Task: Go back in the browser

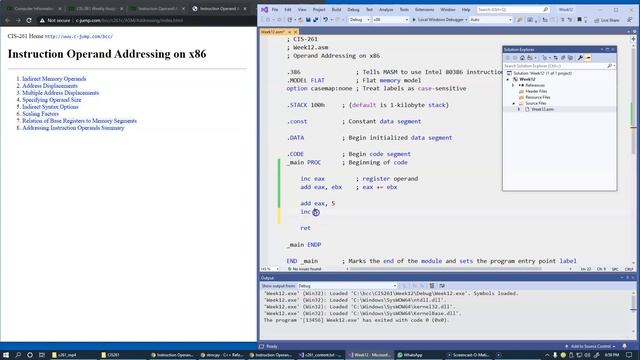Action: tap(7, 20)
